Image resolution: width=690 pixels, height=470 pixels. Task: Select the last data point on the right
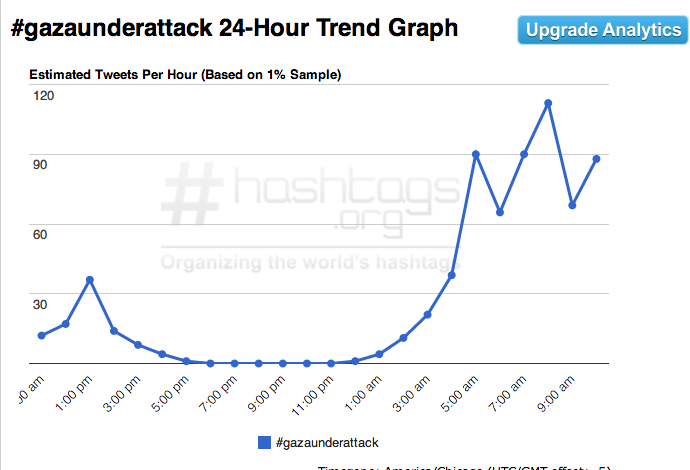pyautogui.click(x=597, y=158)
